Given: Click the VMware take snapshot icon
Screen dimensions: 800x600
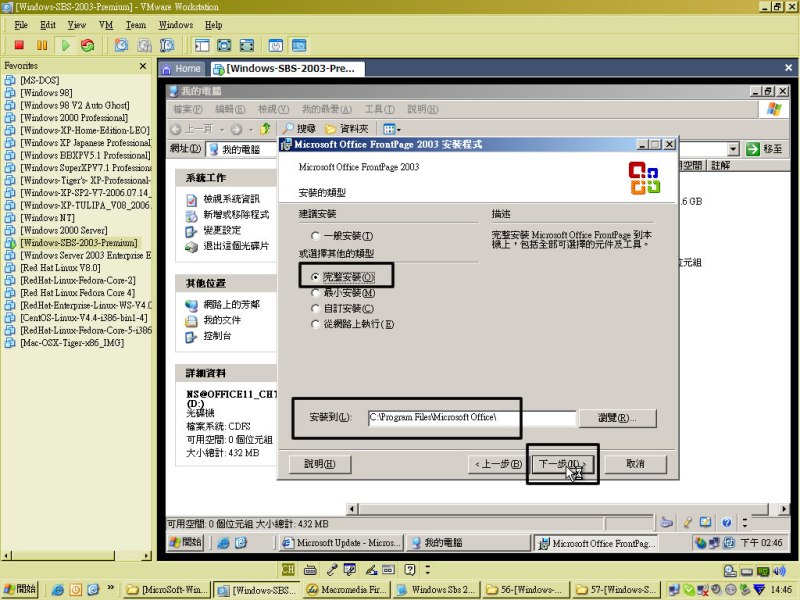Looking at the screenshot, I should click(121, 45).
